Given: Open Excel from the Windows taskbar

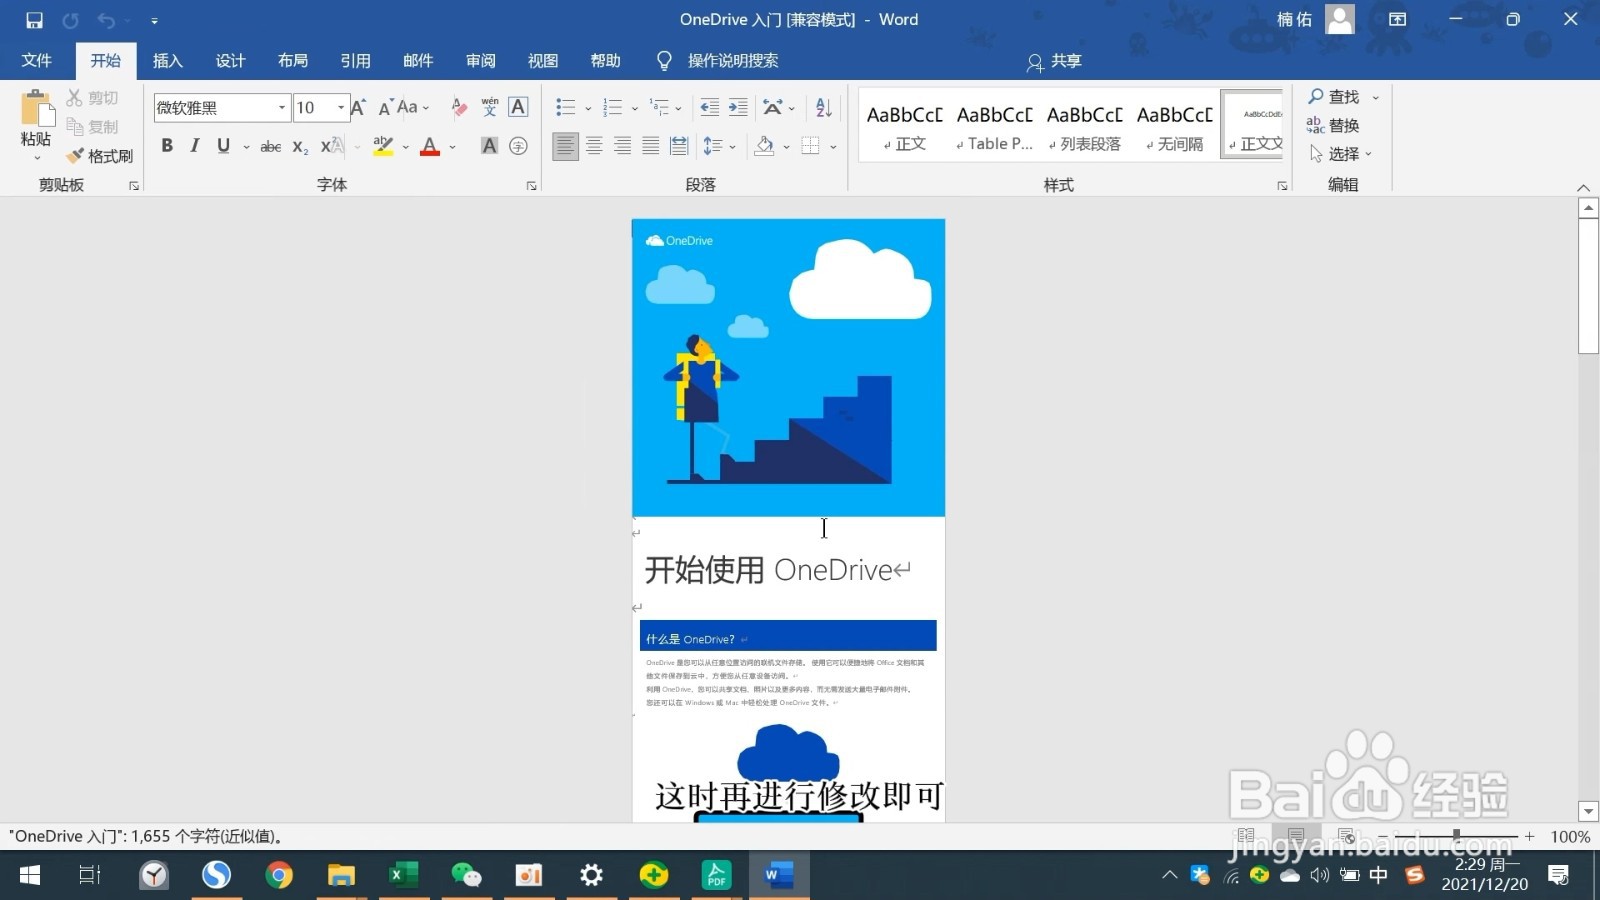Looking at the screenshot, I should click(x=404, y=876).
